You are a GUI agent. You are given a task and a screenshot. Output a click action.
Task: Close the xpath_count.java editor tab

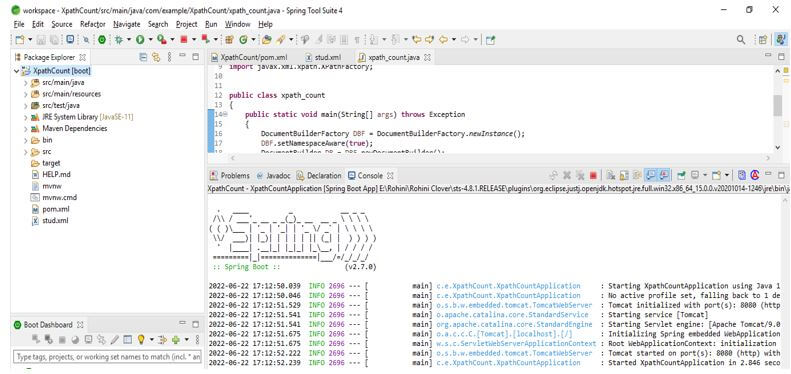pyautogui.click(x=428, y=58)
